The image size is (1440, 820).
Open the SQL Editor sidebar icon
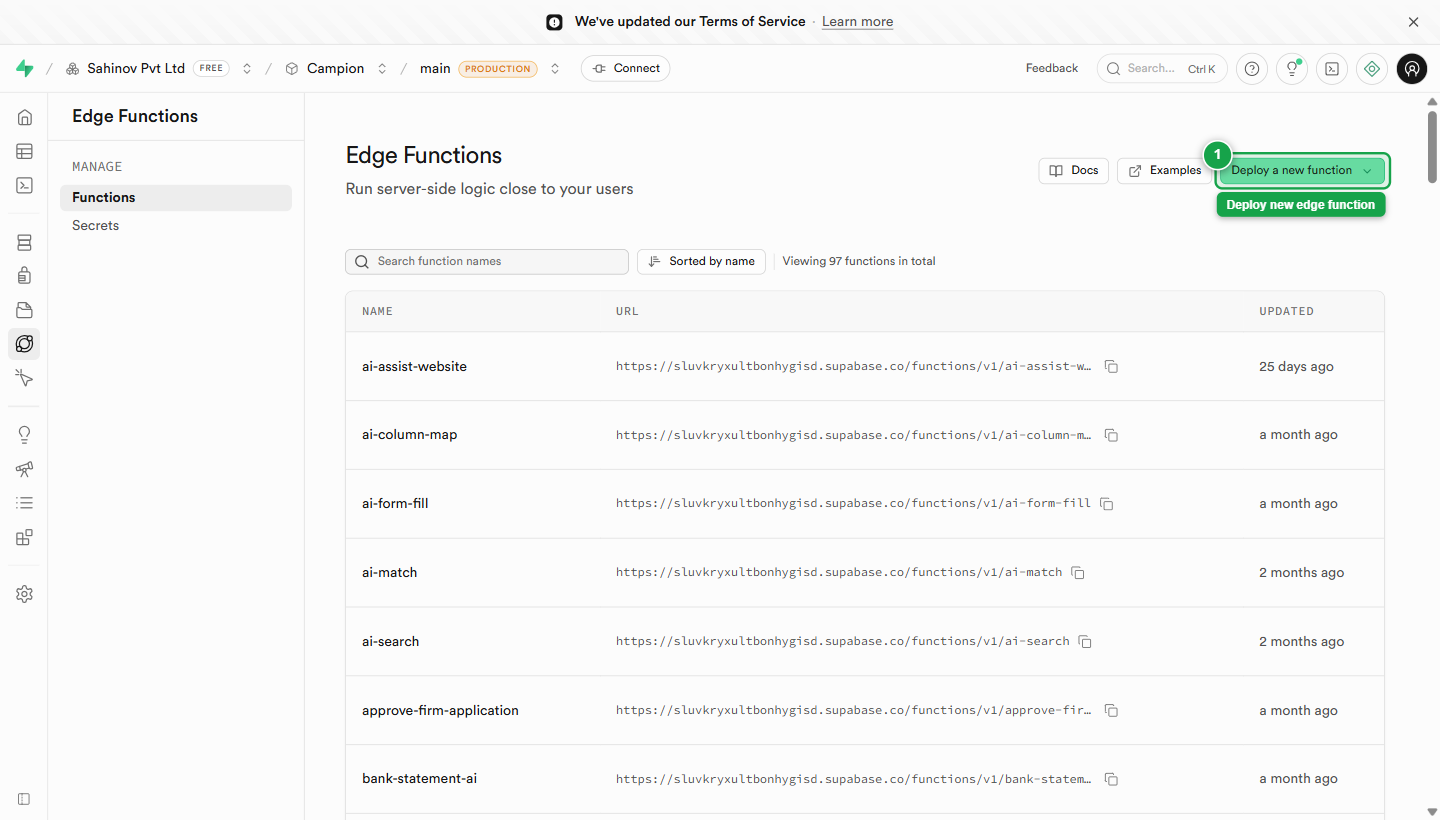click(x=24, y=186)
